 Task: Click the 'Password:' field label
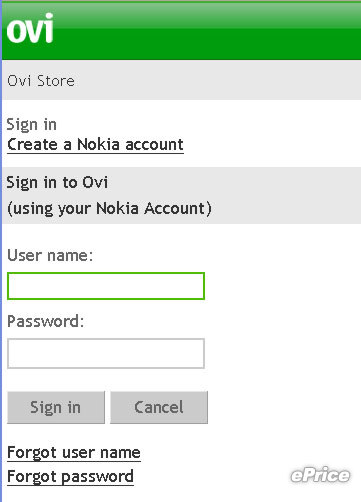(46, 321)
